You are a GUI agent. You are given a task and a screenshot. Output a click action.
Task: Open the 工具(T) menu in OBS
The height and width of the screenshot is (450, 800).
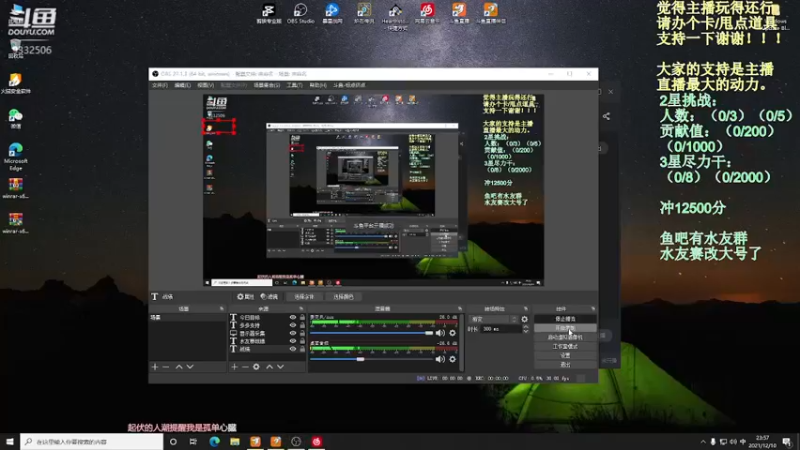[x=294, y=85]
